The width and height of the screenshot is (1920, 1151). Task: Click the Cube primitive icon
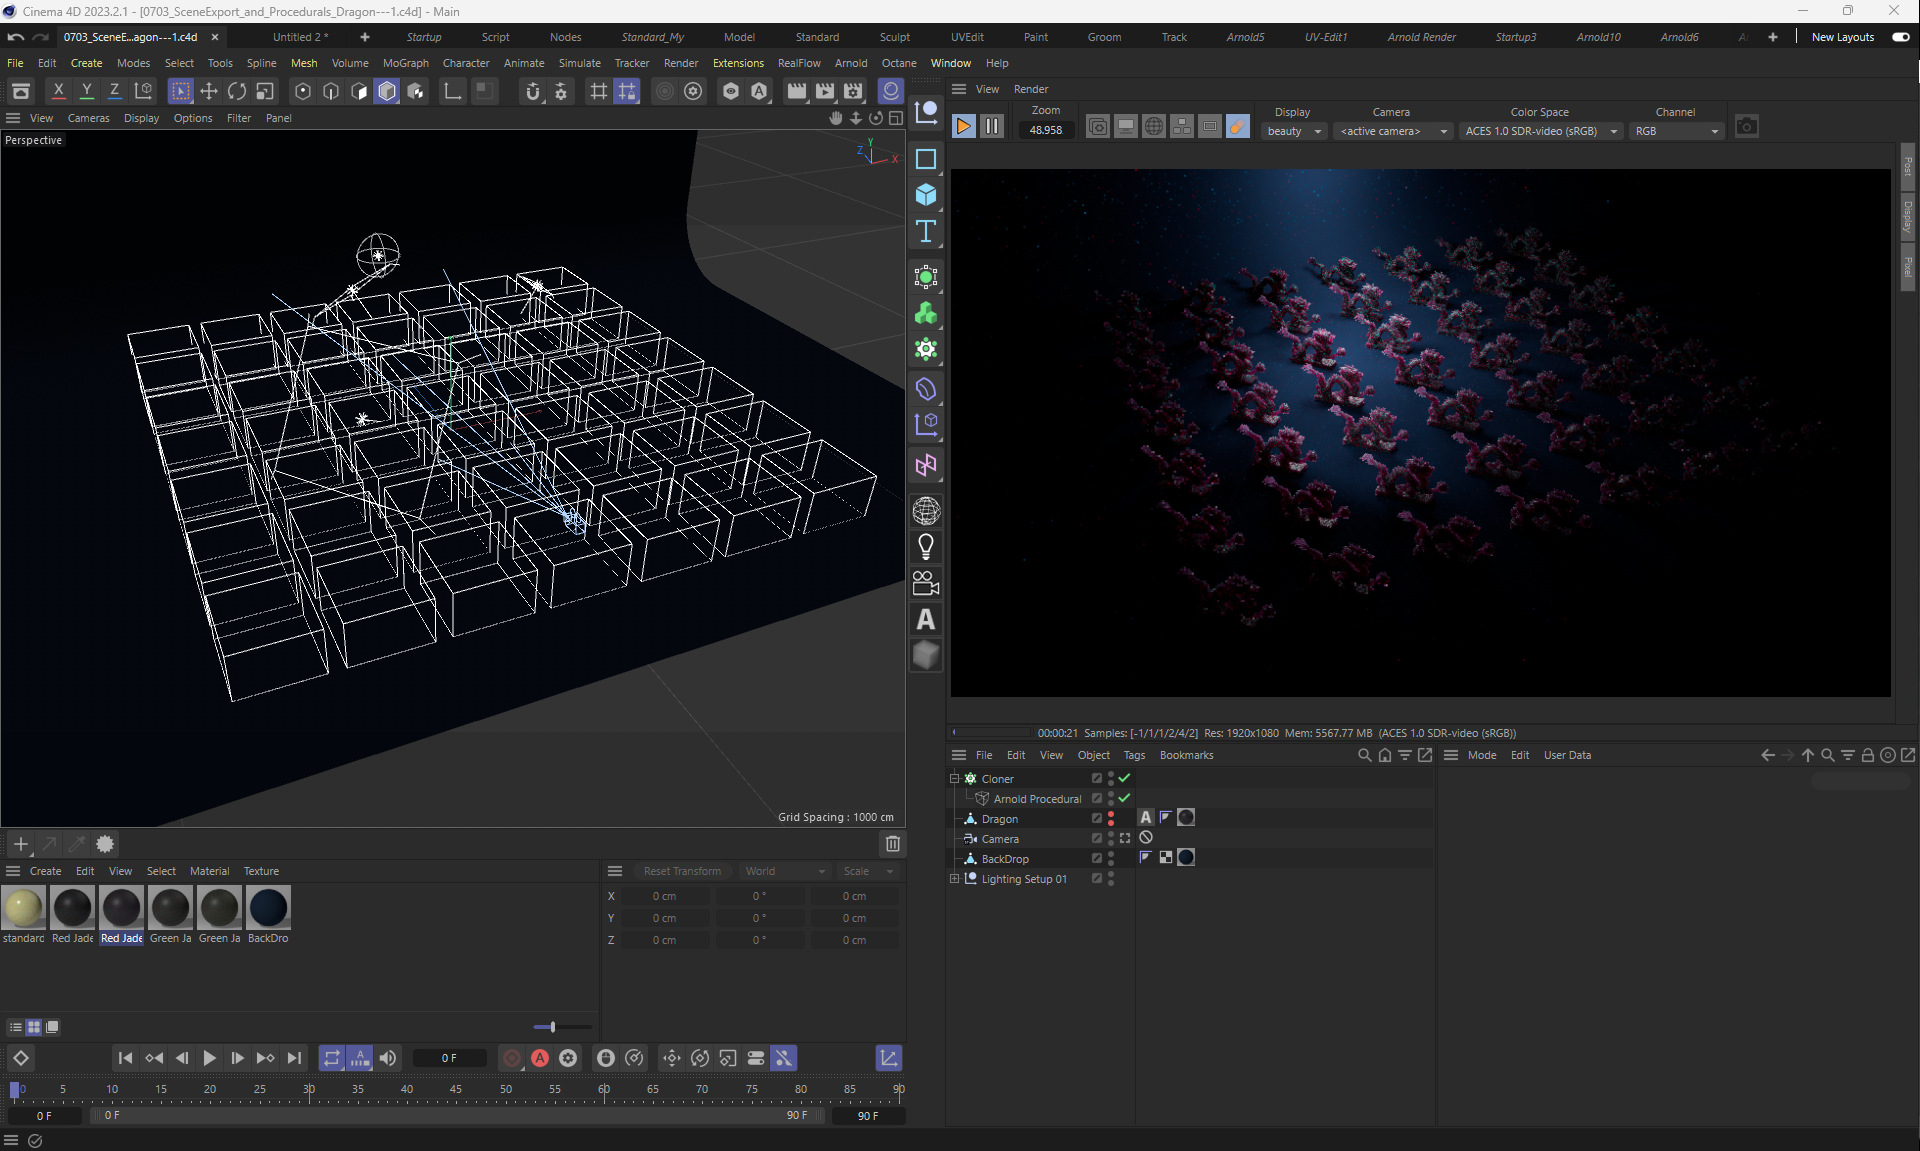click(x=926, y=195)
